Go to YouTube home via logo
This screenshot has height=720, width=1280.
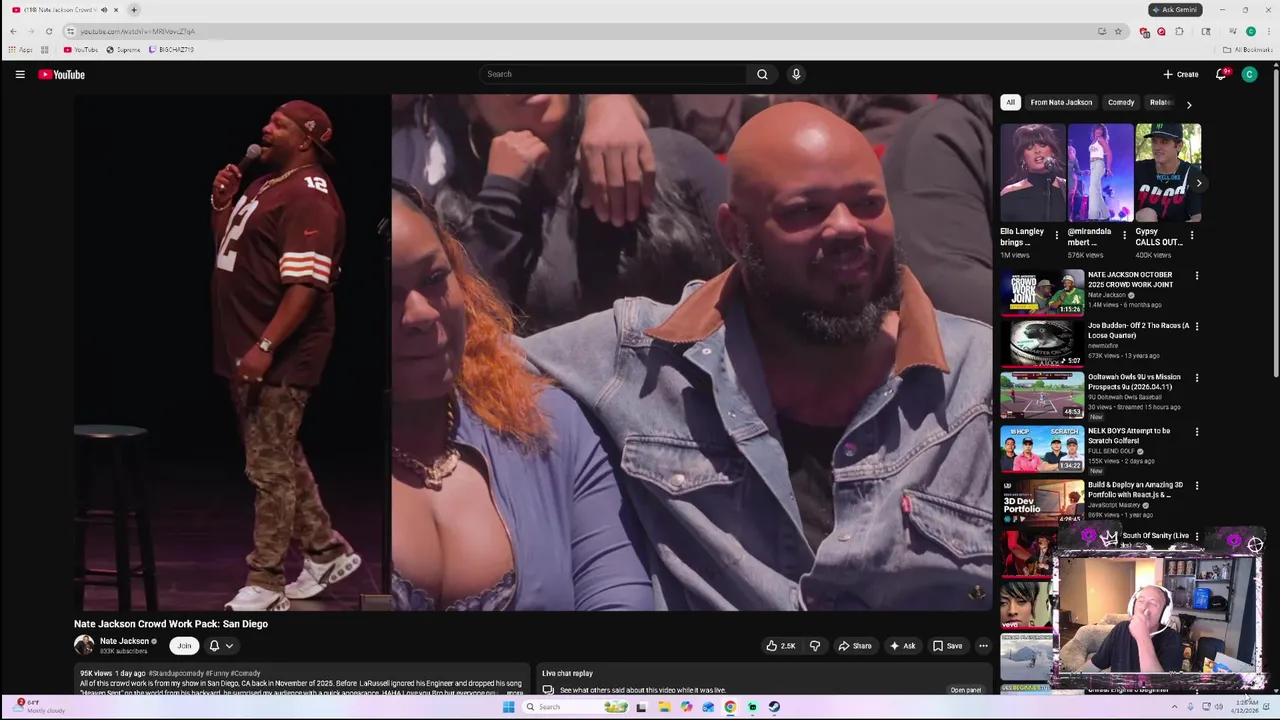[x=62, y=74]
